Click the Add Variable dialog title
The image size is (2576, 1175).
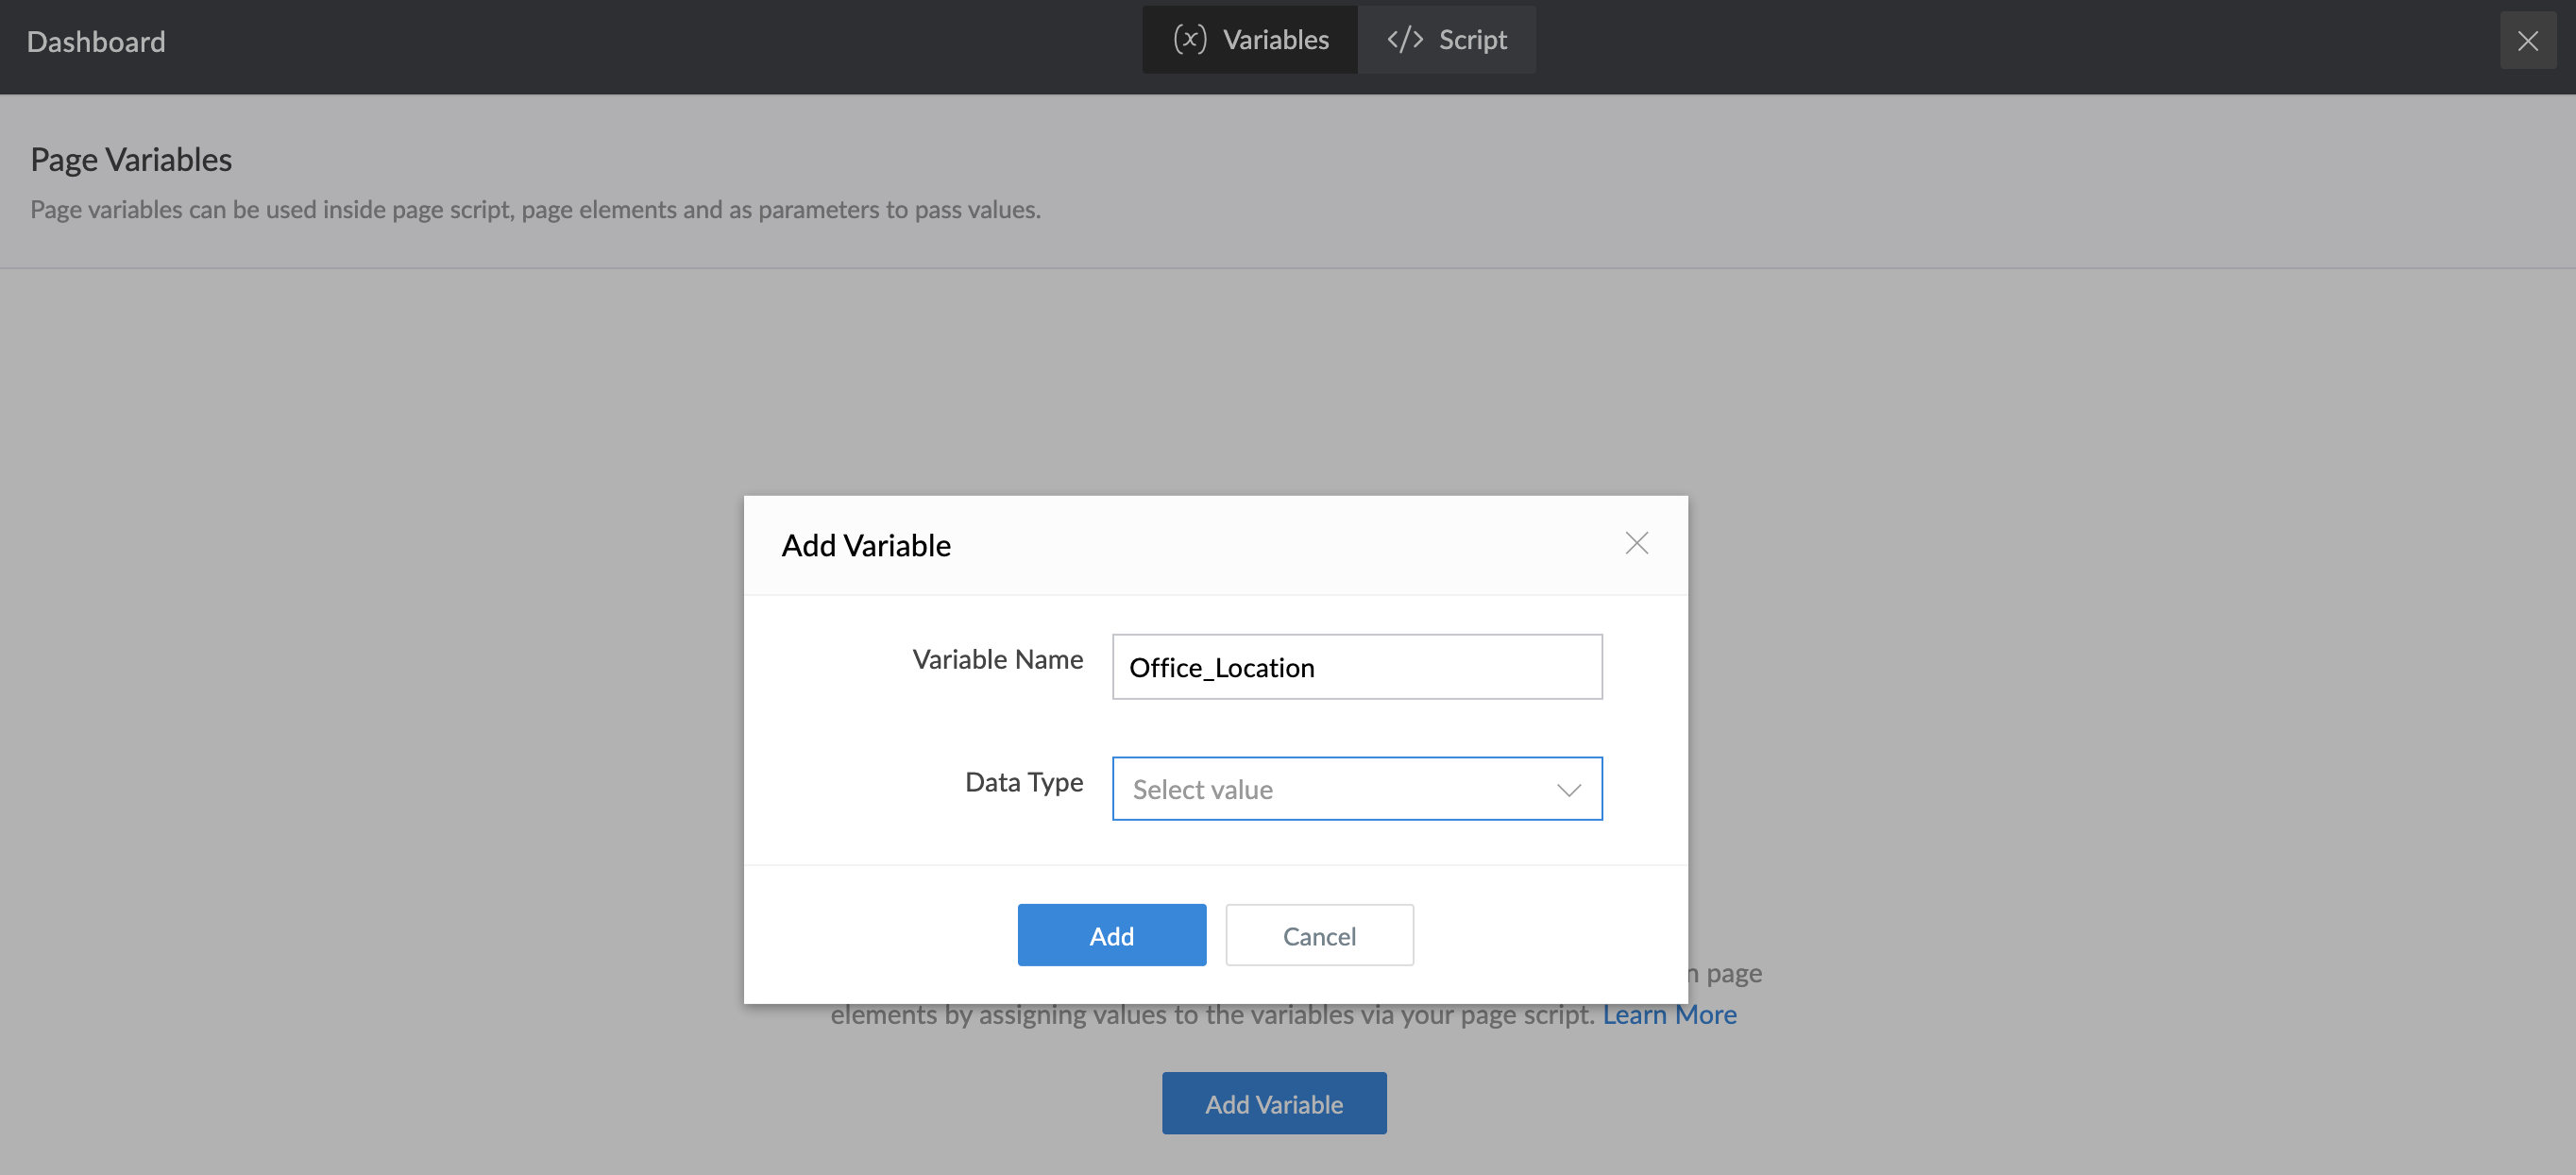[x=866, y=546]
